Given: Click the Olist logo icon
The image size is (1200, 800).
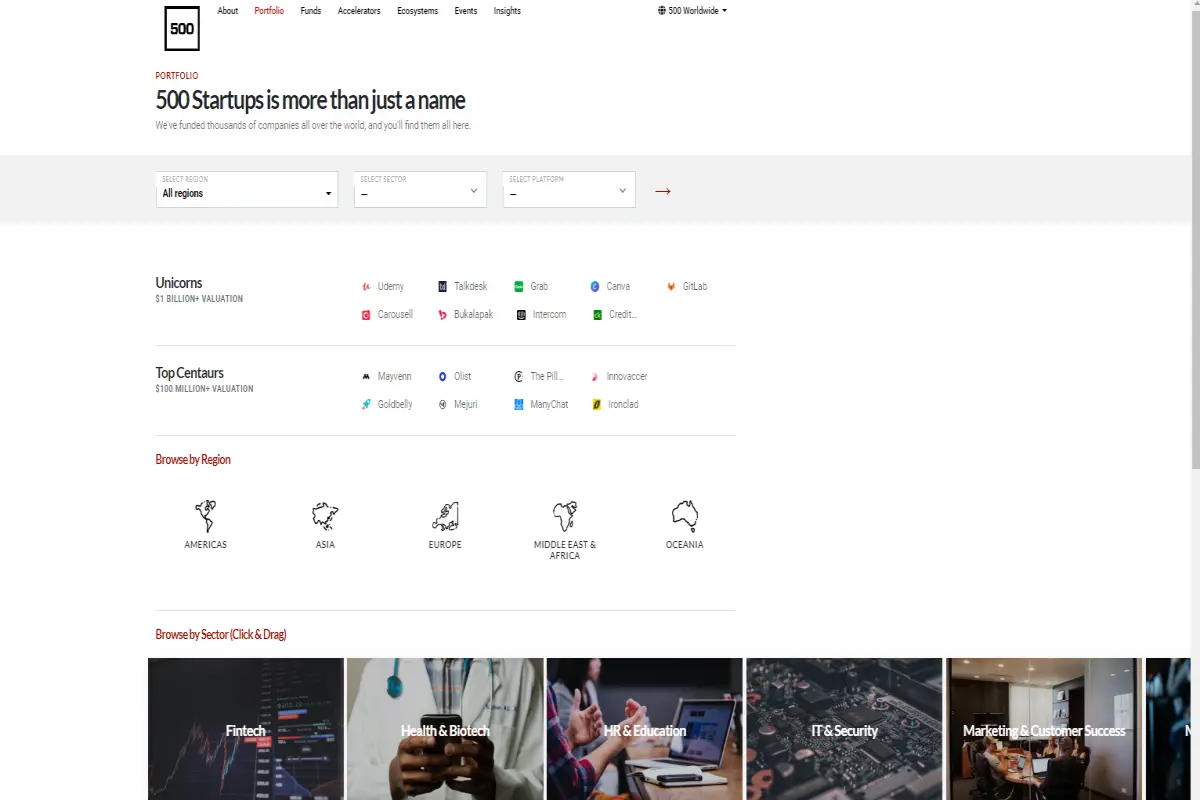Looking at the screenshot, I should (x=443, y=377).
